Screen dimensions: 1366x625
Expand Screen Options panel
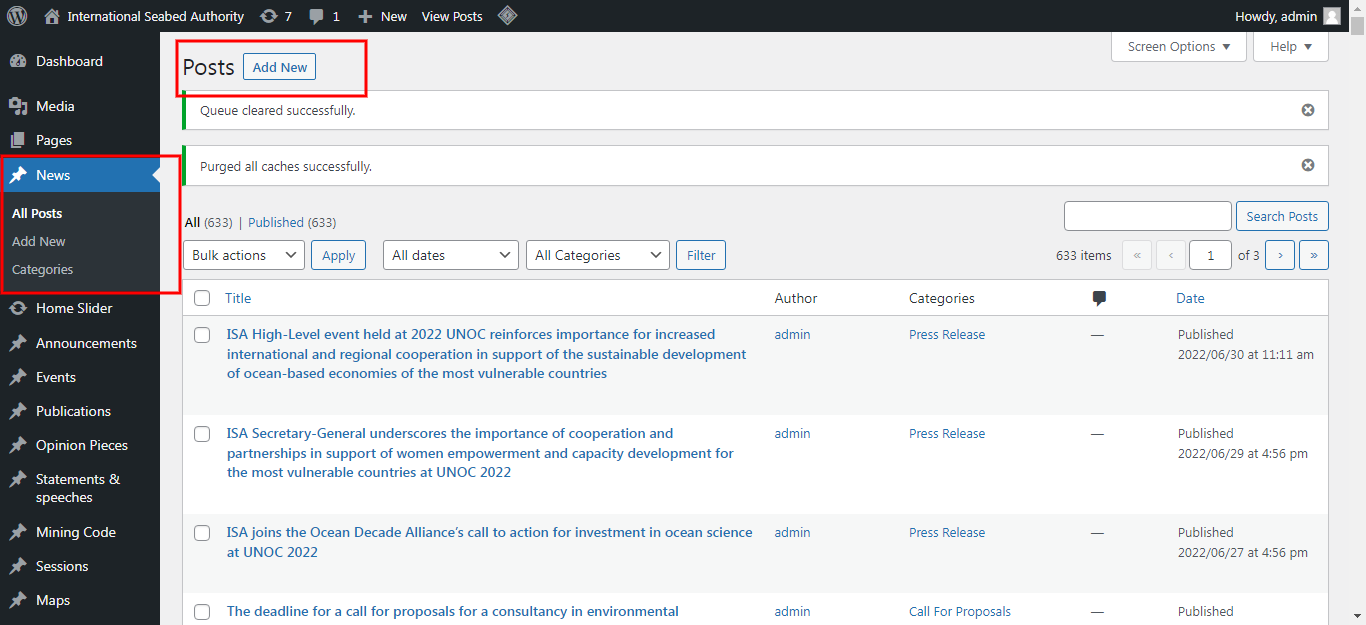tap(1179, 46)
